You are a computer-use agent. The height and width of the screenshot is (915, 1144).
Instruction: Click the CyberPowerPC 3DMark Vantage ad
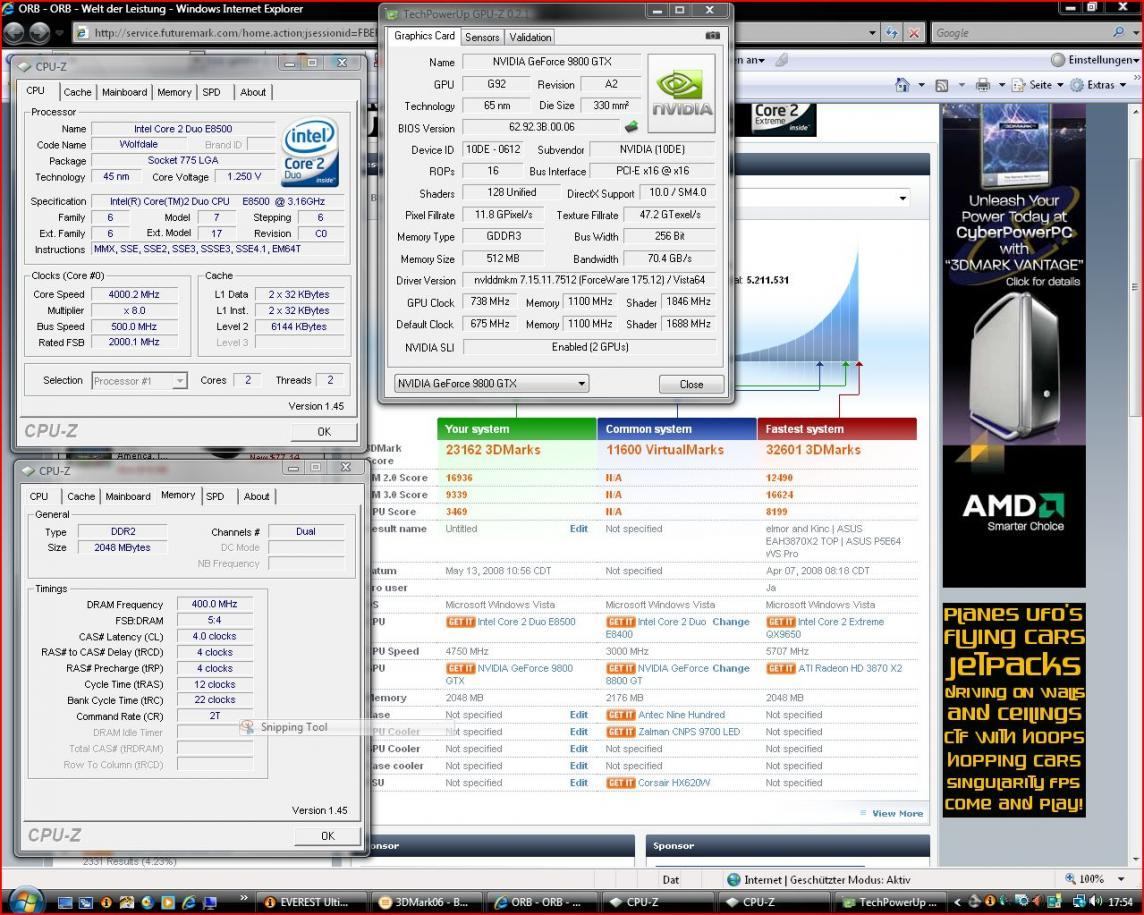(1014, 346)
